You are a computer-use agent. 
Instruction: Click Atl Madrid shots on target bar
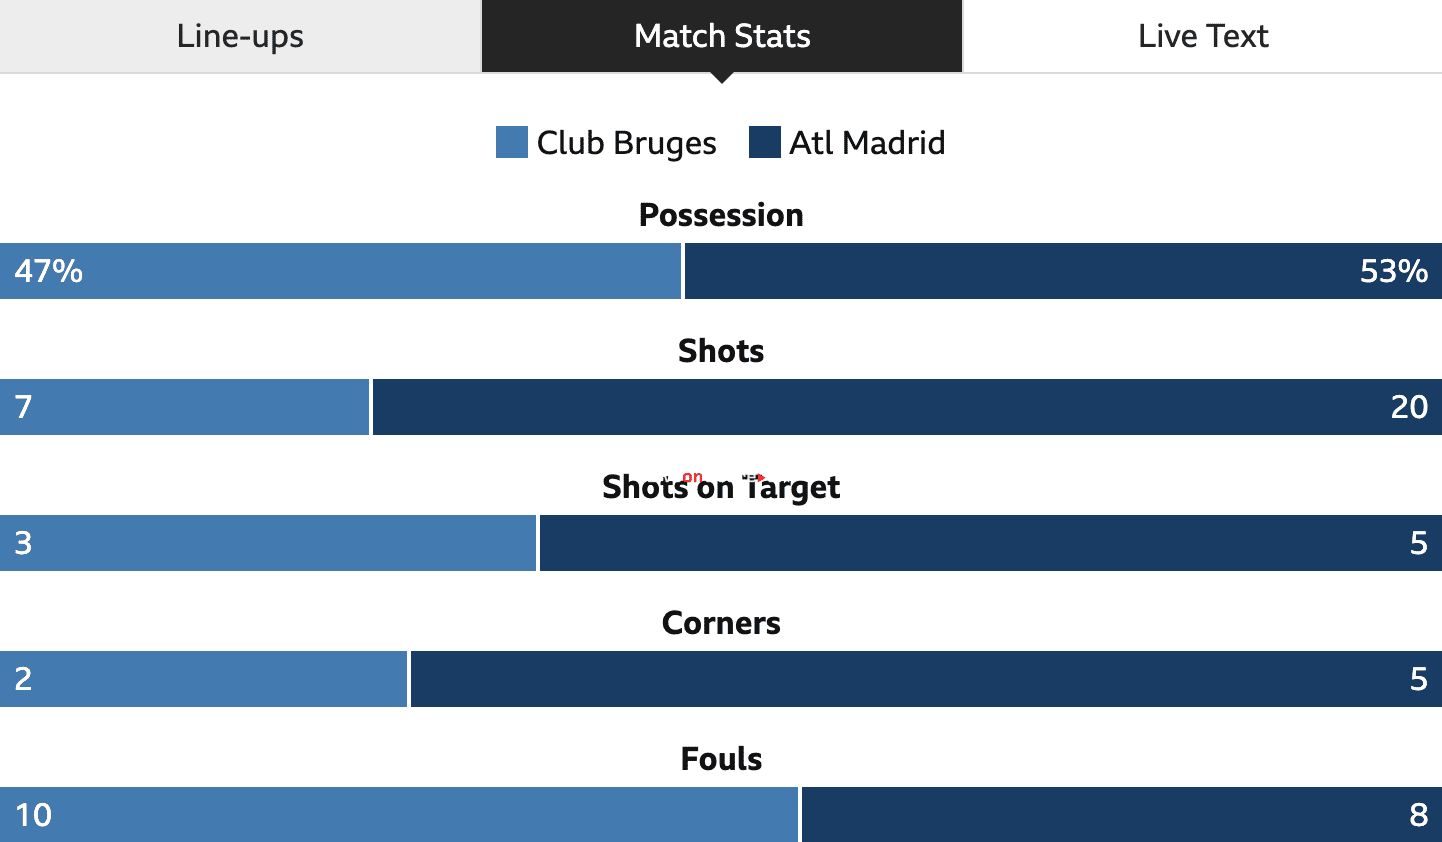tap(991, 543)
